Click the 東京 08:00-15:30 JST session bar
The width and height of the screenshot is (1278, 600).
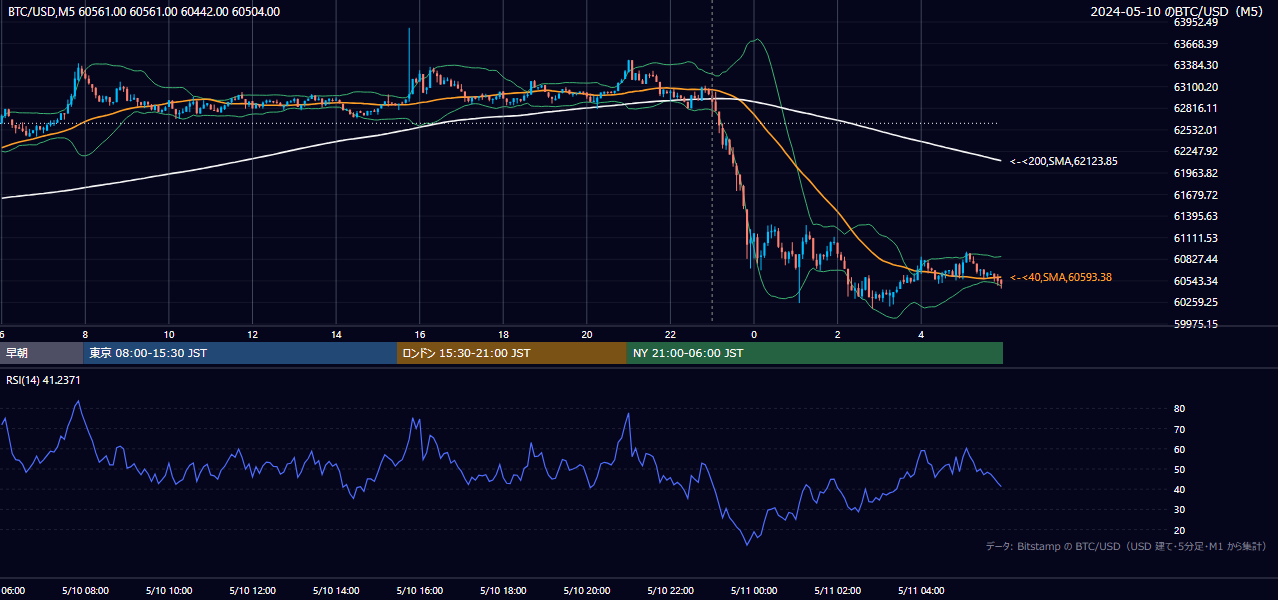240,353
